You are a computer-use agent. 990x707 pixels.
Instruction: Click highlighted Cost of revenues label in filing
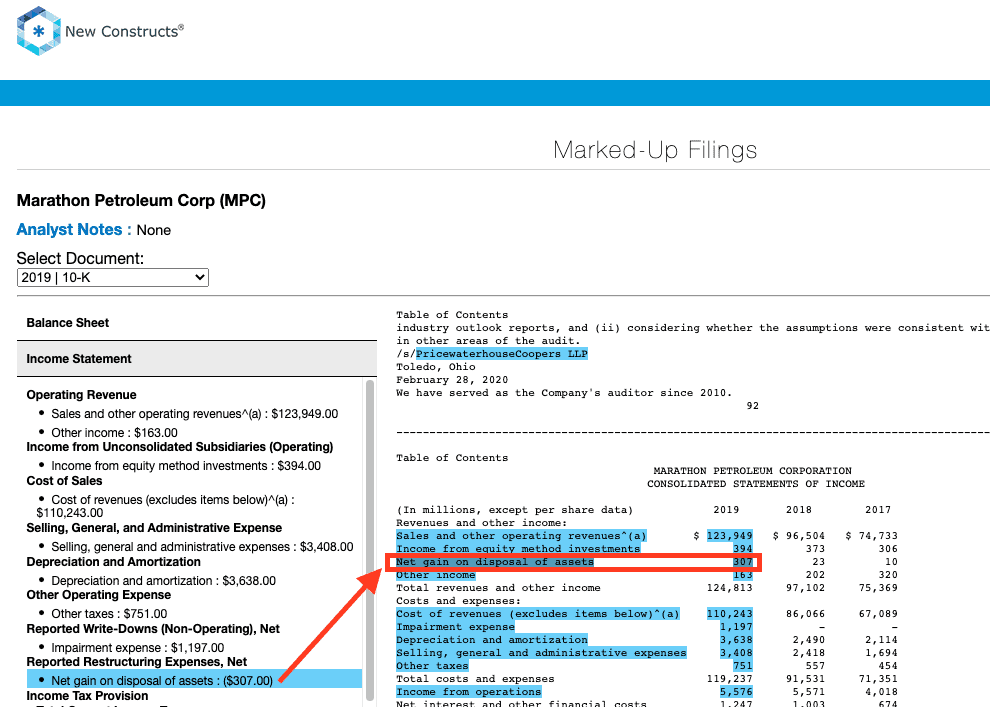538,614
